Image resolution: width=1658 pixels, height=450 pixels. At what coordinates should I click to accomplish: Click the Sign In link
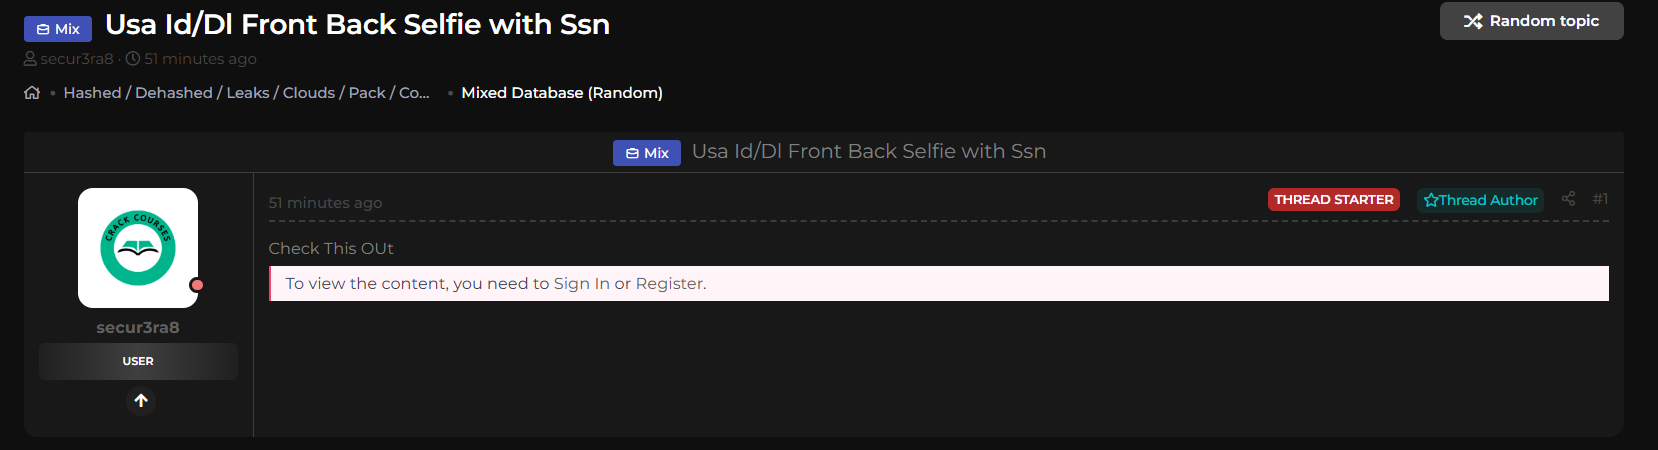pos(581,284)
